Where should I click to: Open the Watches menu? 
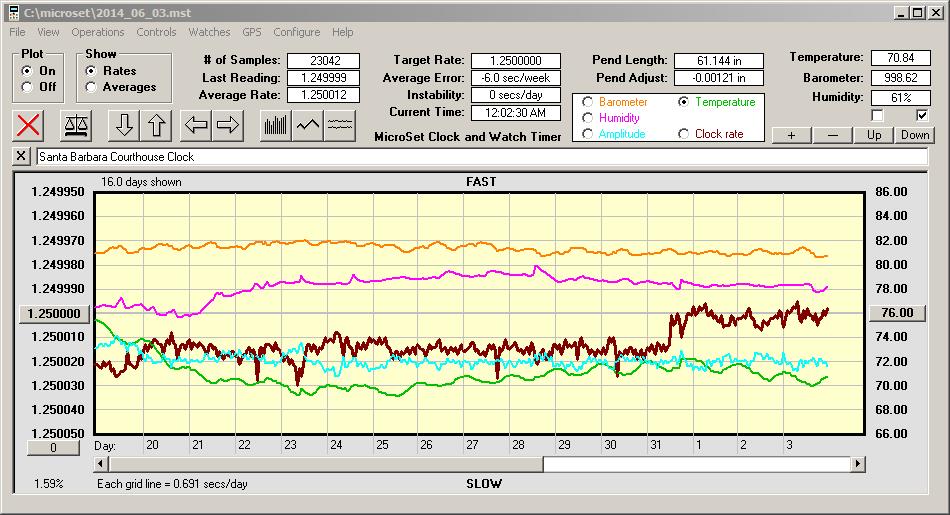(x=209, y=32)
